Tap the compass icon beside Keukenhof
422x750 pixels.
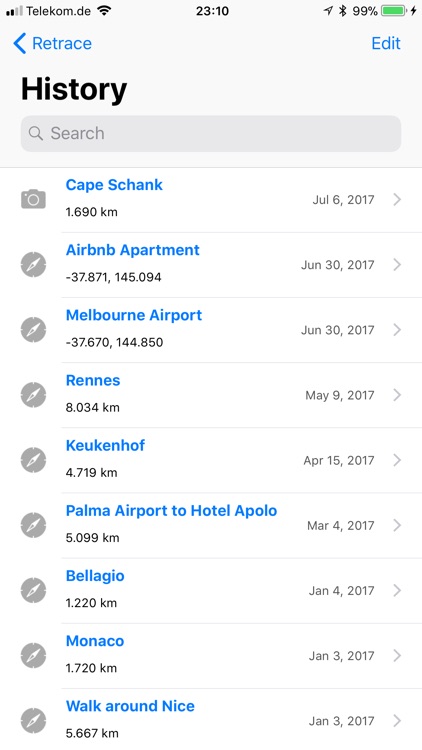pyautogui.click(x=33, y=460)
